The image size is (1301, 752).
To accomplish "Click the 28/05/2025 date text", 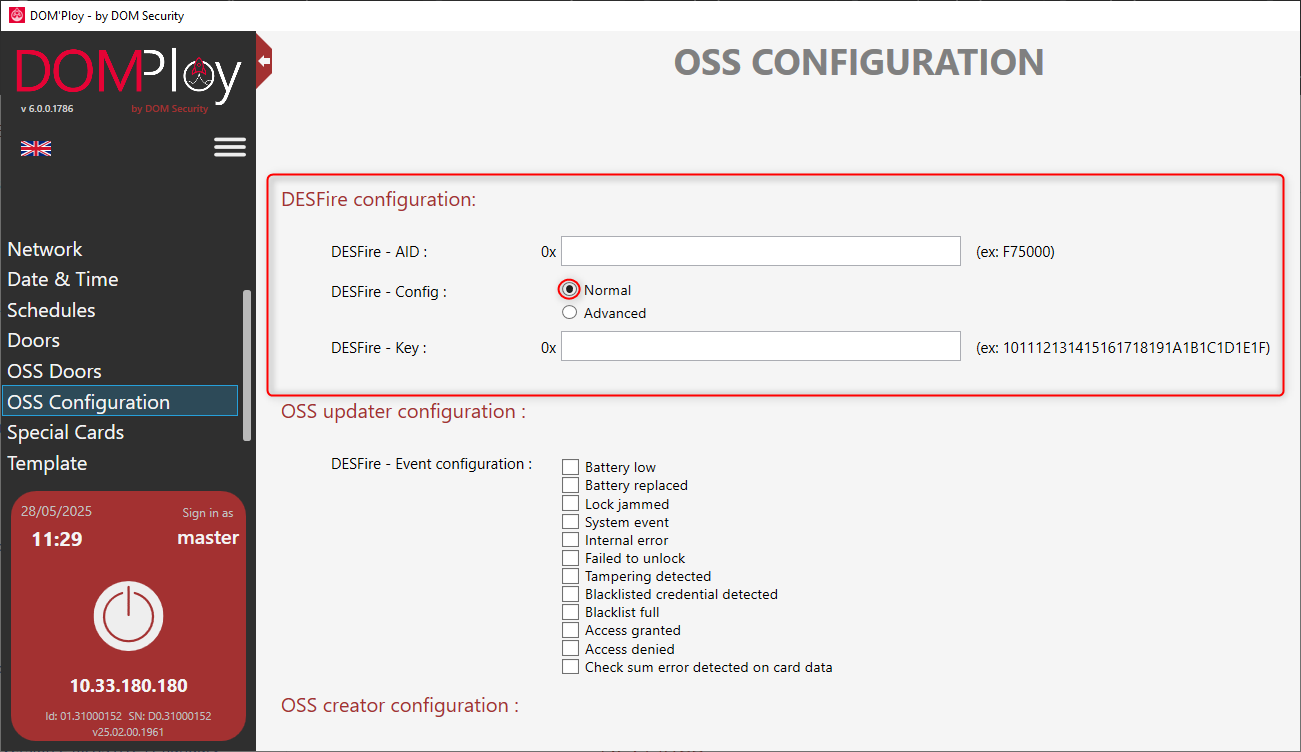I will tap(56, 511).
